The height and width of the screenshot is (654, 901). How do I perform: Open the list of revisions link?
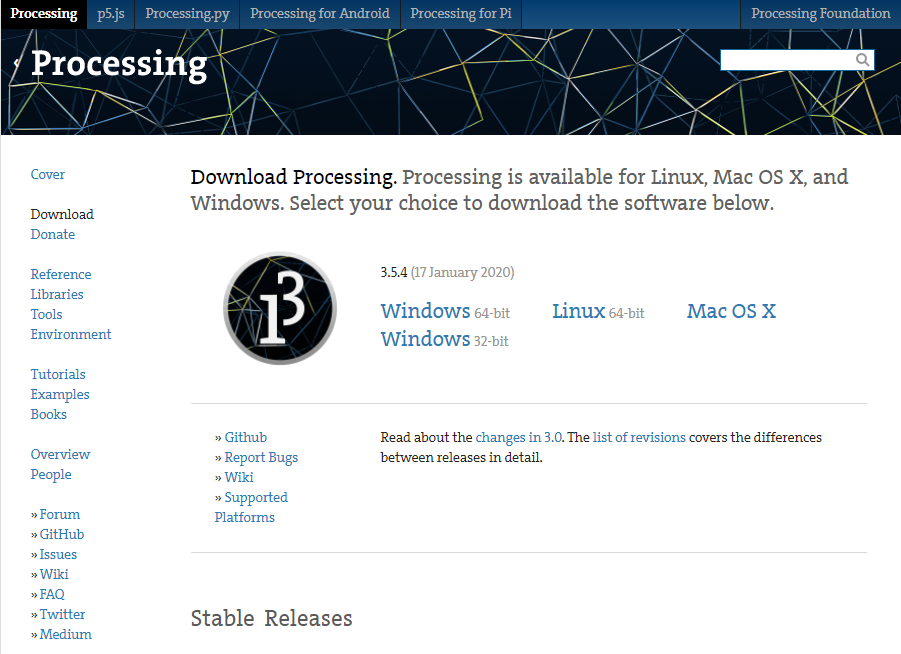point(639,437)
